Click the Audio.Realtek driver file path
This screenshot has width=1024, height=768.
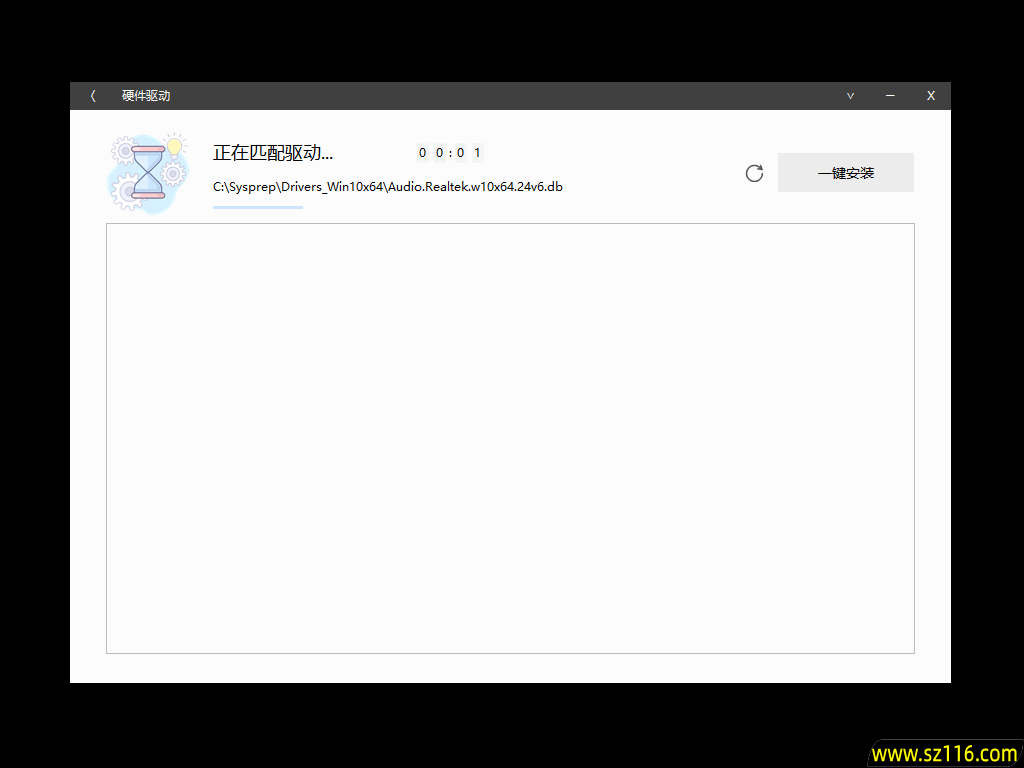tap(387, 187)
